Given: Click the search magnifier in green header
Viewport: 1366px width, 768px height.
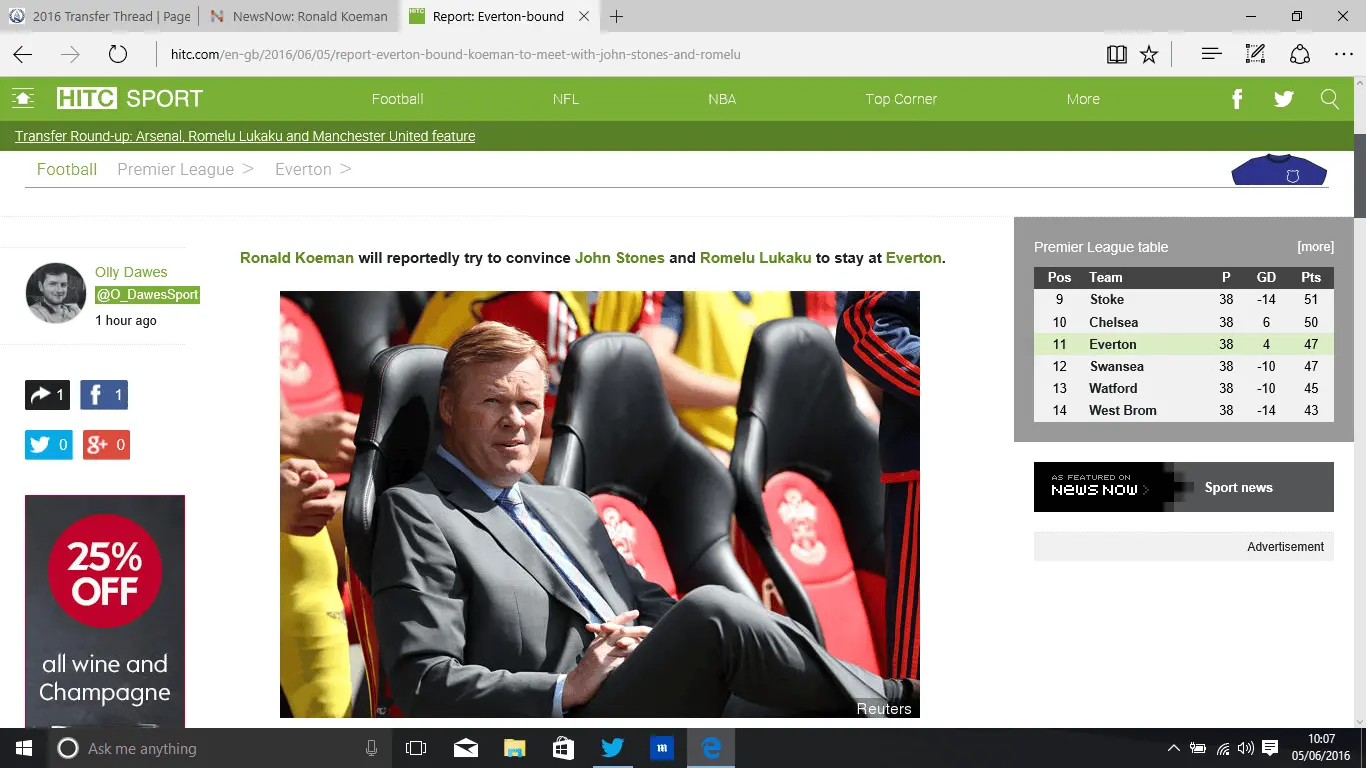Looking at the screenshot, I should tap(1329, 99).
